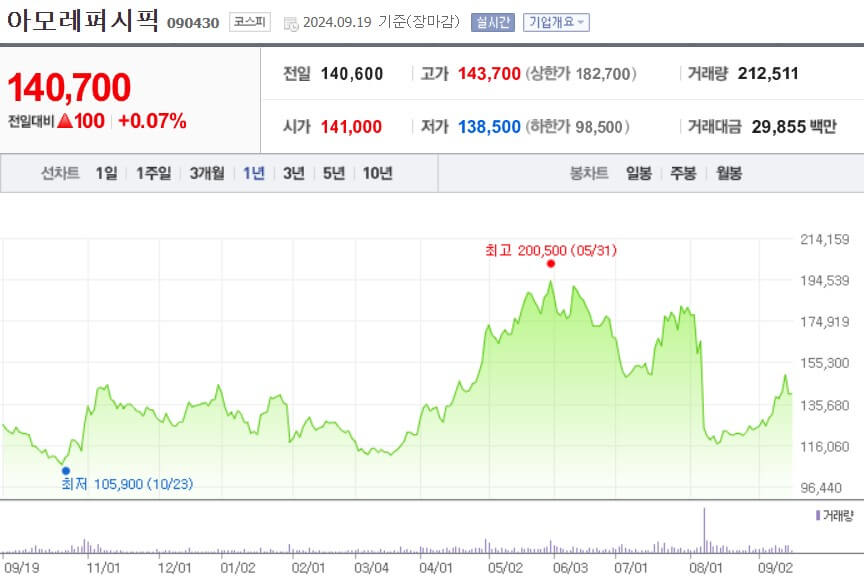The image size is (864, 581).
Task: Open the 기업개요 dropdown
Action: [x=556, y=22]
